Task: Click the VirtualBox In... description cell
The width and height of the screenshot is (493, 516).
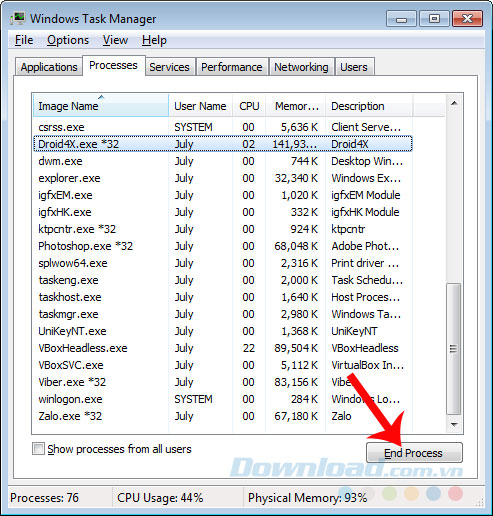Action: [367, 365]
